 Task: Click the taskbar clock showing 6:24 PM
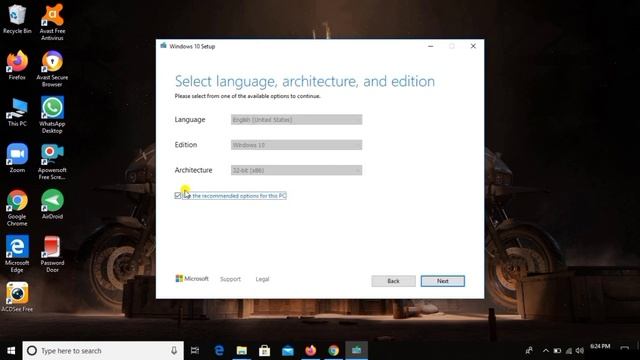[x=600, y=347]
